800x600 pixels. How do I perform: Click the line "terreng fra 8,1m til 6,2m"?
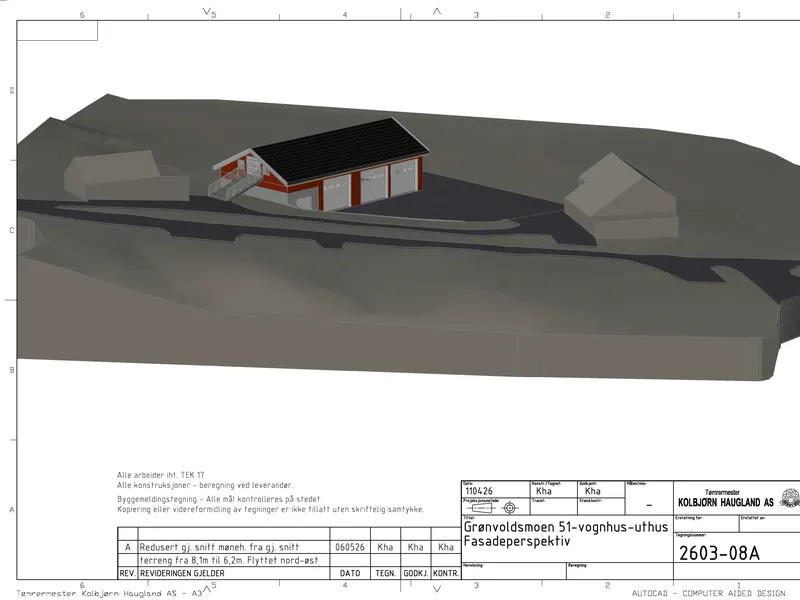click(x=196, y=560)
